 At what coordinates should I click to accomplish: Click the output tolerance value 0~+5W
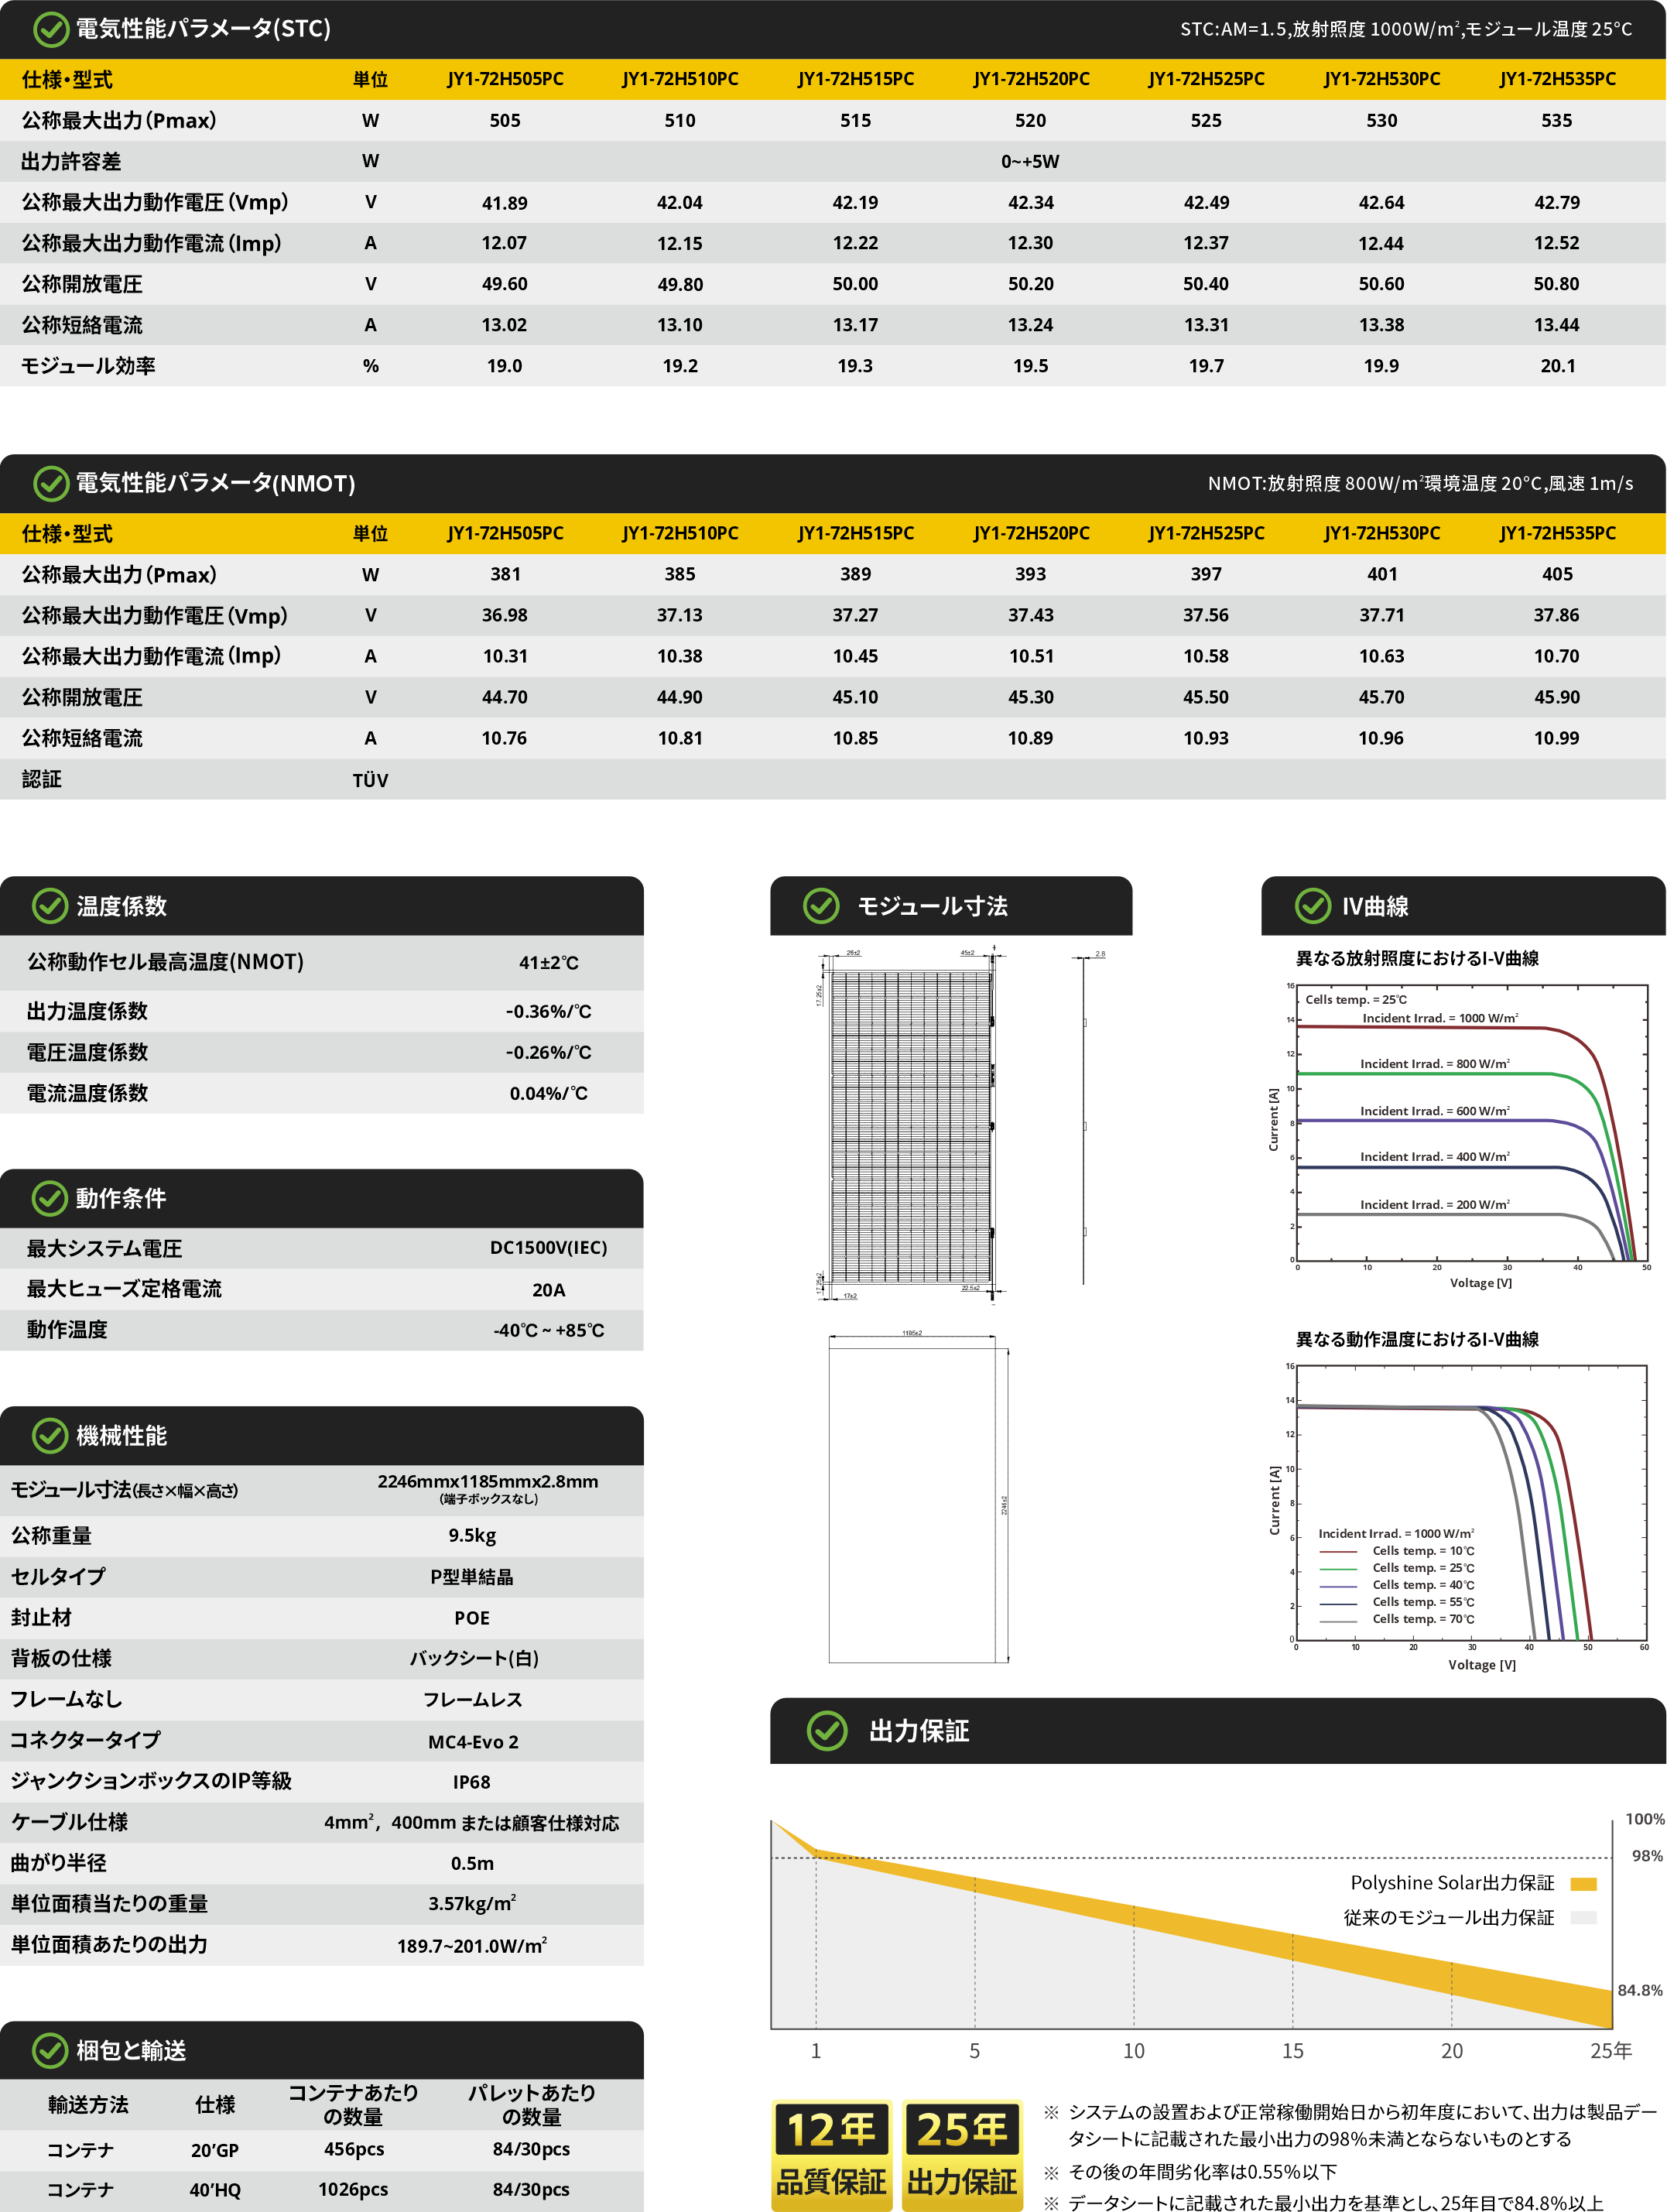(1030, 161)
